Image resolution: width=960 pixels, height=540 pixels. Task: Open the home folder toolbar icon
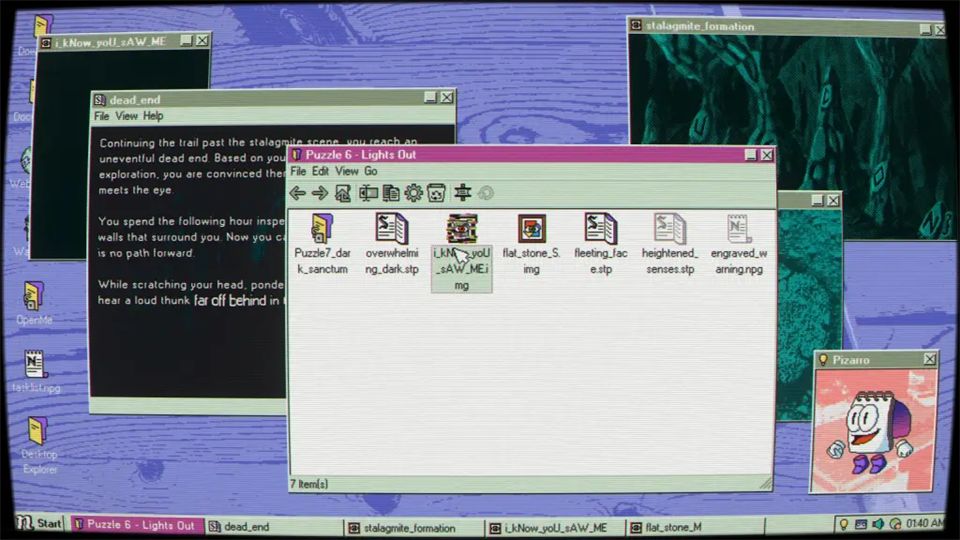[x=343, y=193]
